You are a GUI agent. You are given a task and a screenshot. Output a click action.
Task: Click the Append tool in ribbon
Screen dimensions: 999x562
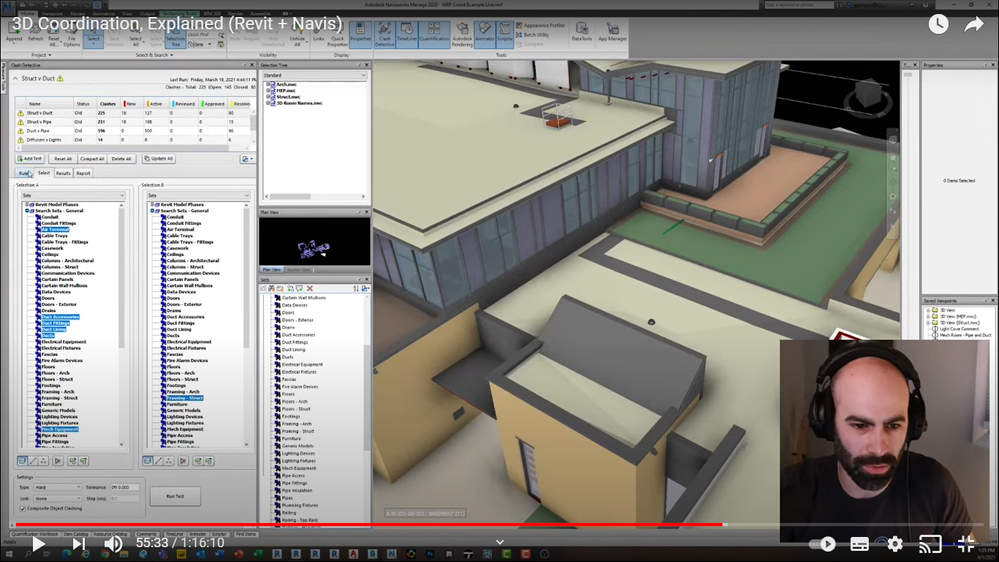point(14,32)
